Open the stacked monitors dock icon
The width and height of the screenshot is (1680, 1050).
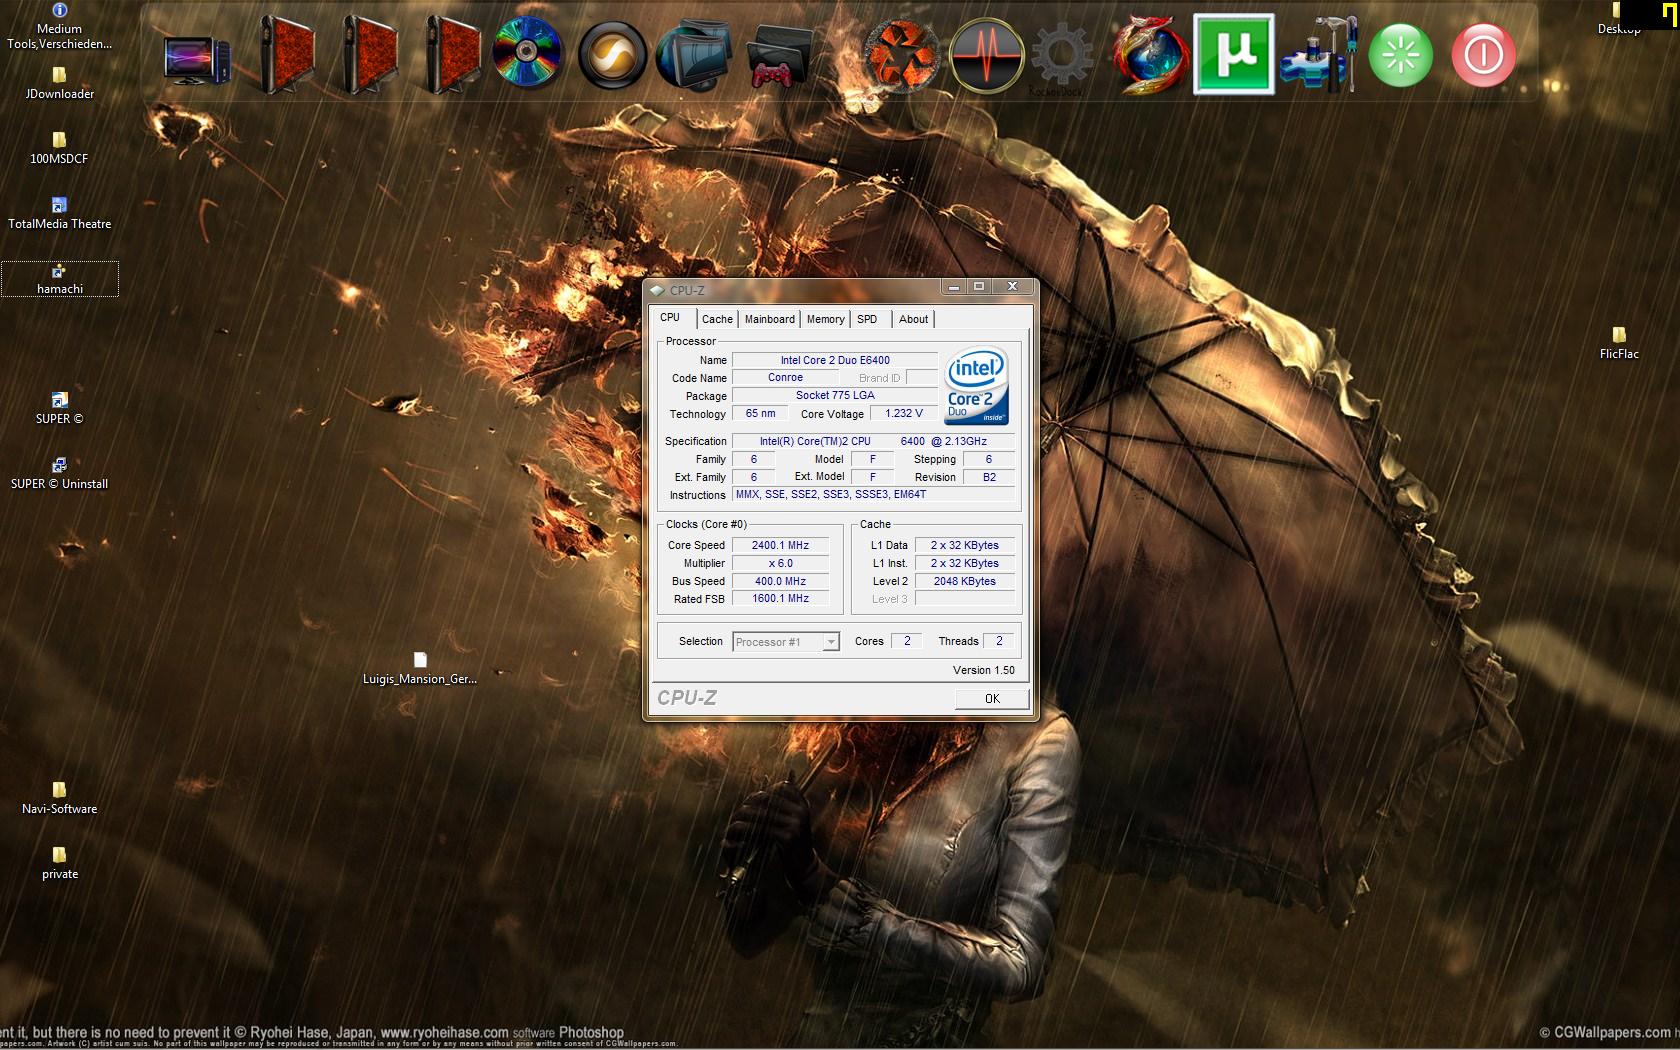pyautogui.click(x=693, y=54)
